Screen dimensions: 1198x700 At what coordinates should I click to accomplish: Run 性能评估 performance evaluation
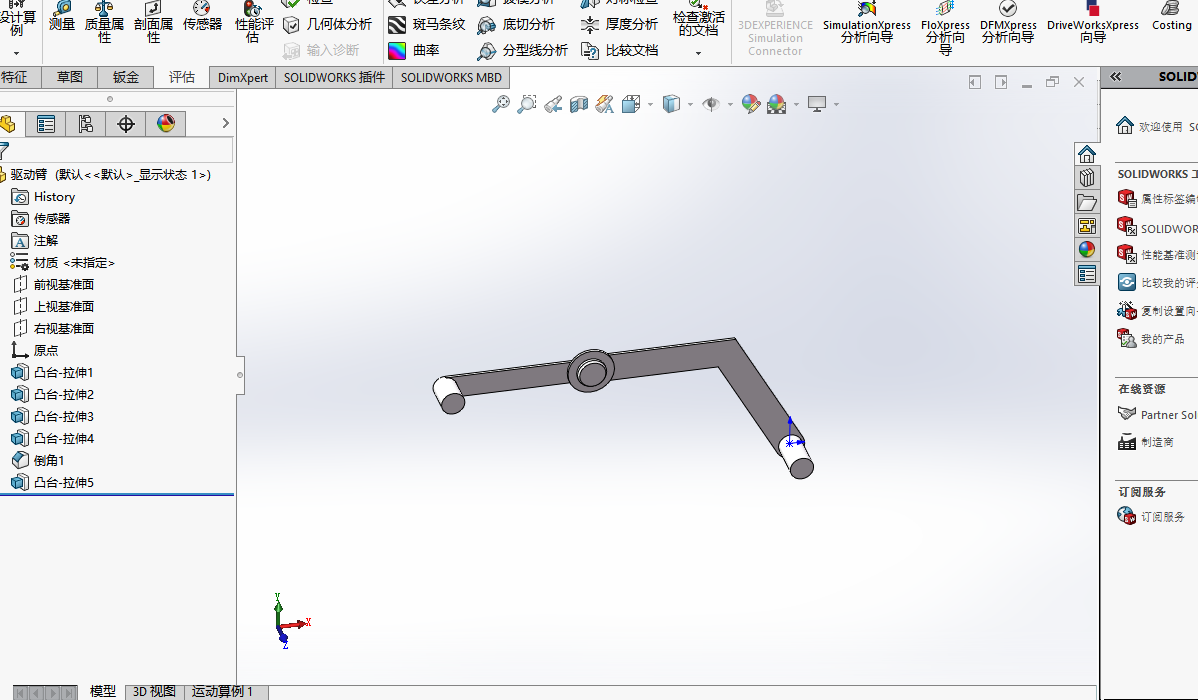(254, 21)
